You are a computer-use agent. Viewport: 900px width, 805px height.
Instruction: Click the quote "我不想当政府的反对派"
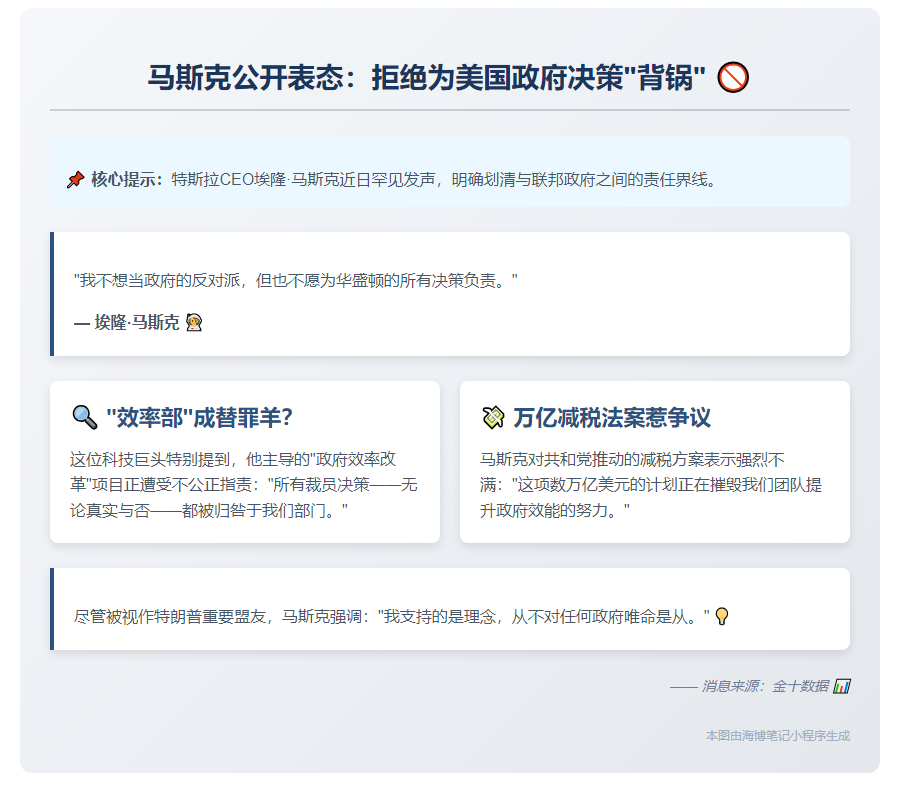click(x=296, y=281)
